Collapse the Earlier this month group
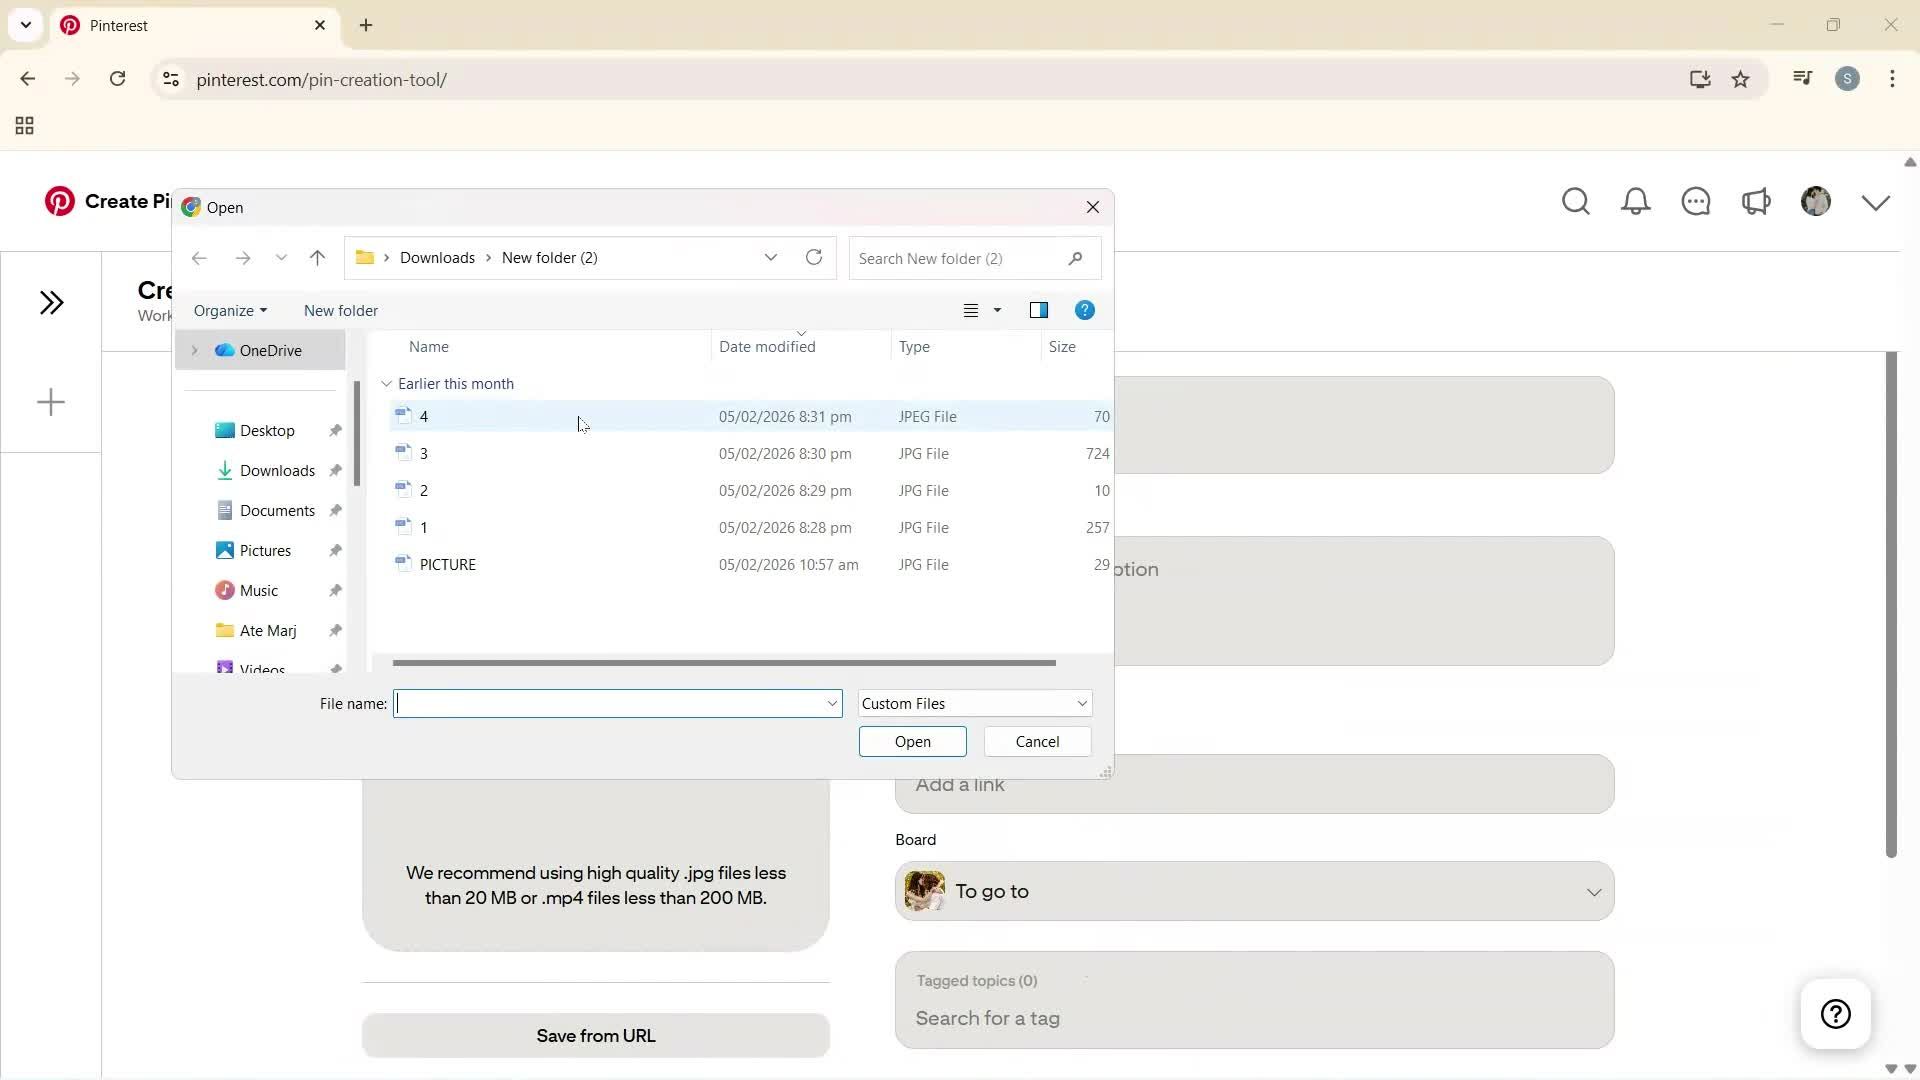The image size is (1920, 1080). (x=387, y=383)
